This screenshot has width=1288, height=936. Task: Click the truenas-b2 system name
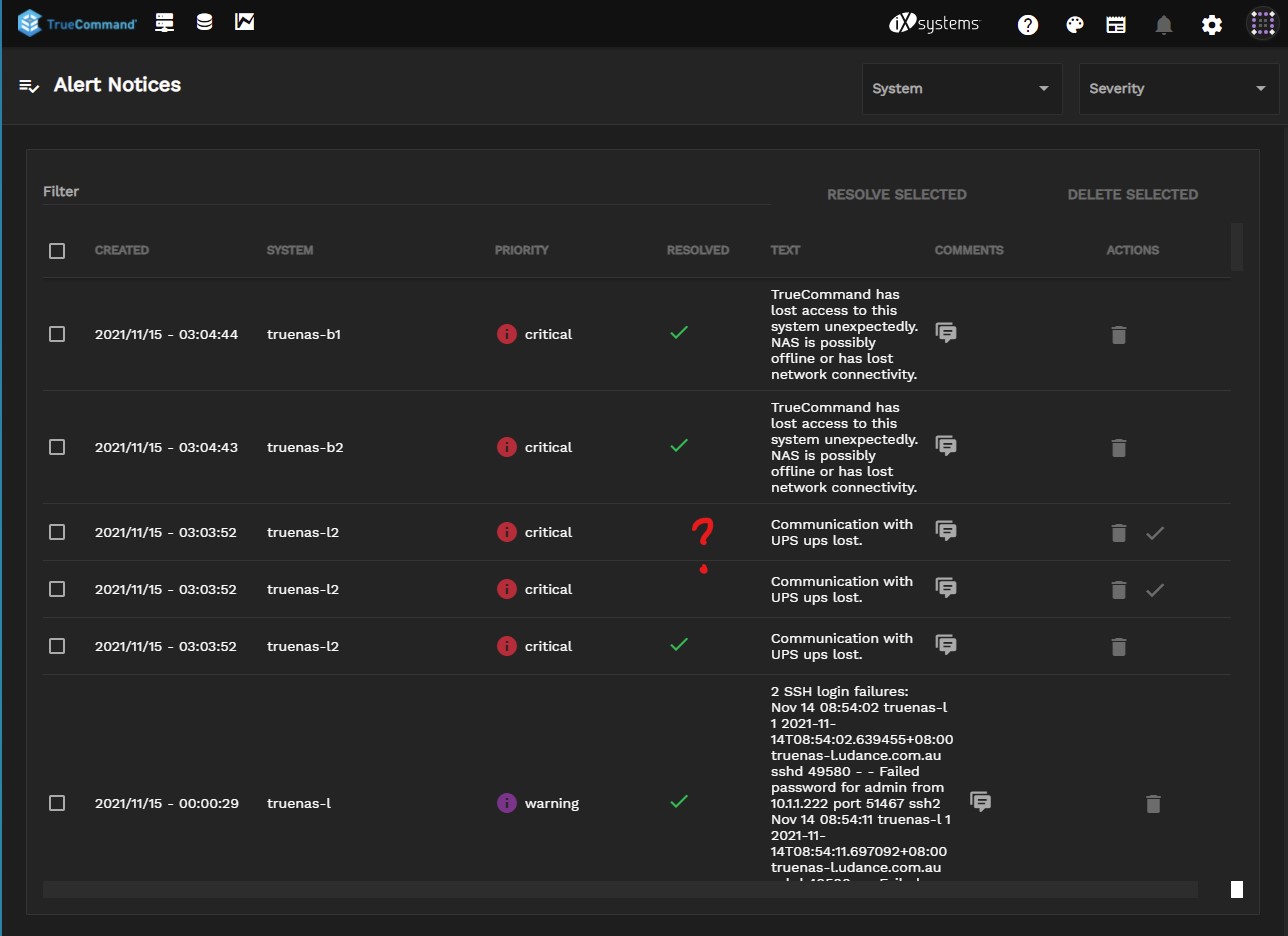(x=305, y=447)
